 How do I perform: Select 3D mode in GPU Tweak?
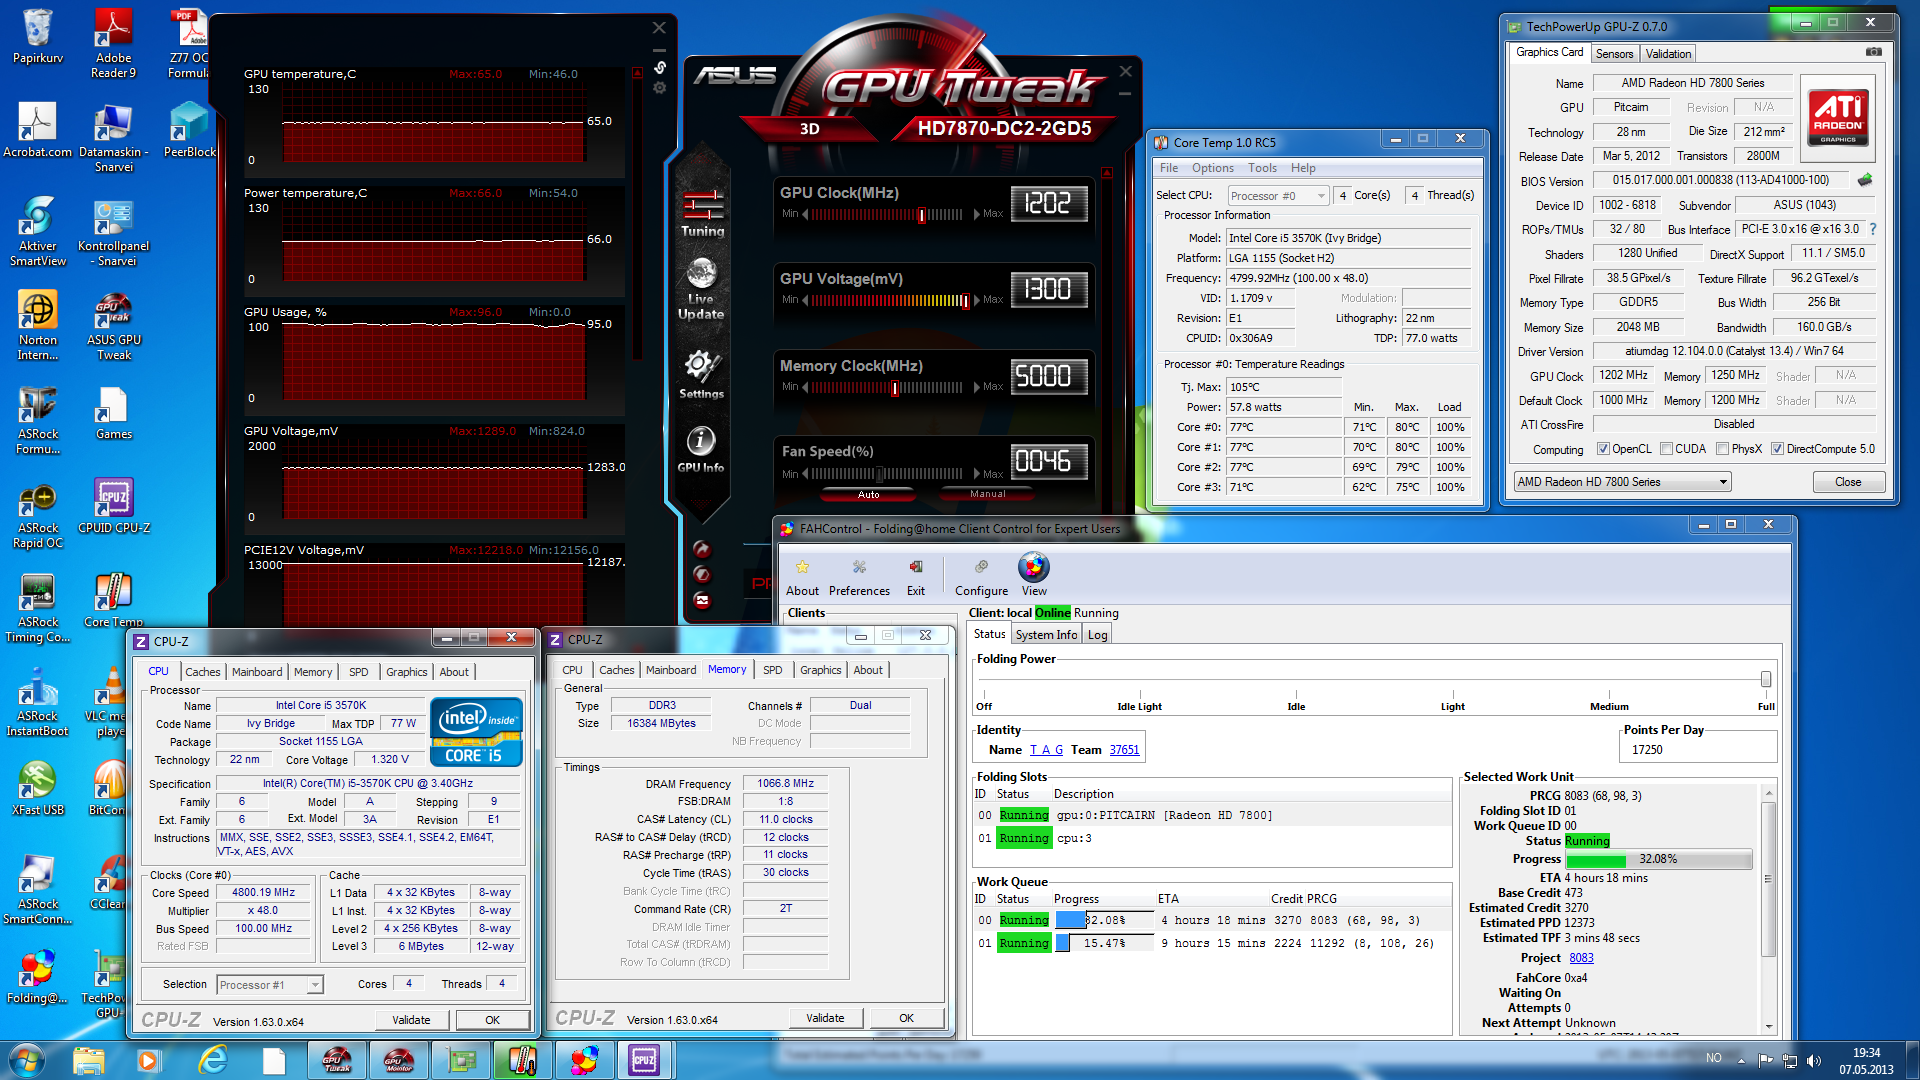(x=809, y=128)
